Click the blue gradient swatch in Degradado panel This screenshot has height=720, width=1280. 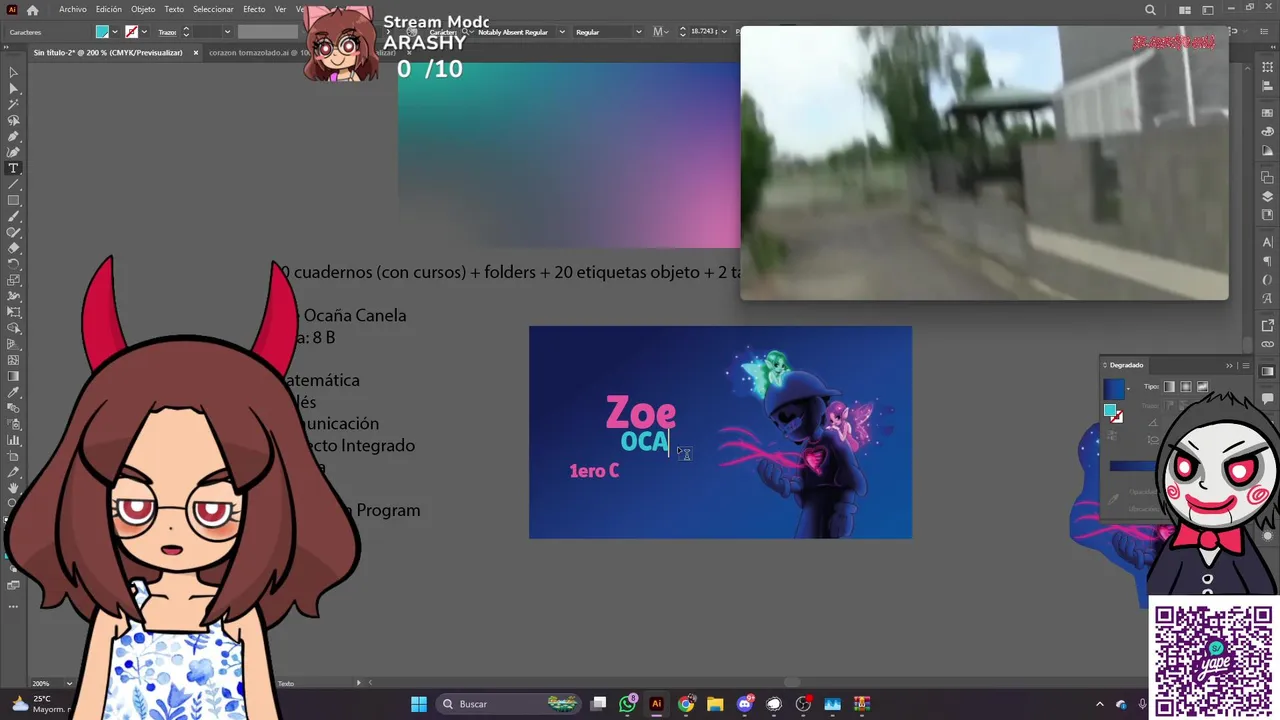(x=1114, y=388)
